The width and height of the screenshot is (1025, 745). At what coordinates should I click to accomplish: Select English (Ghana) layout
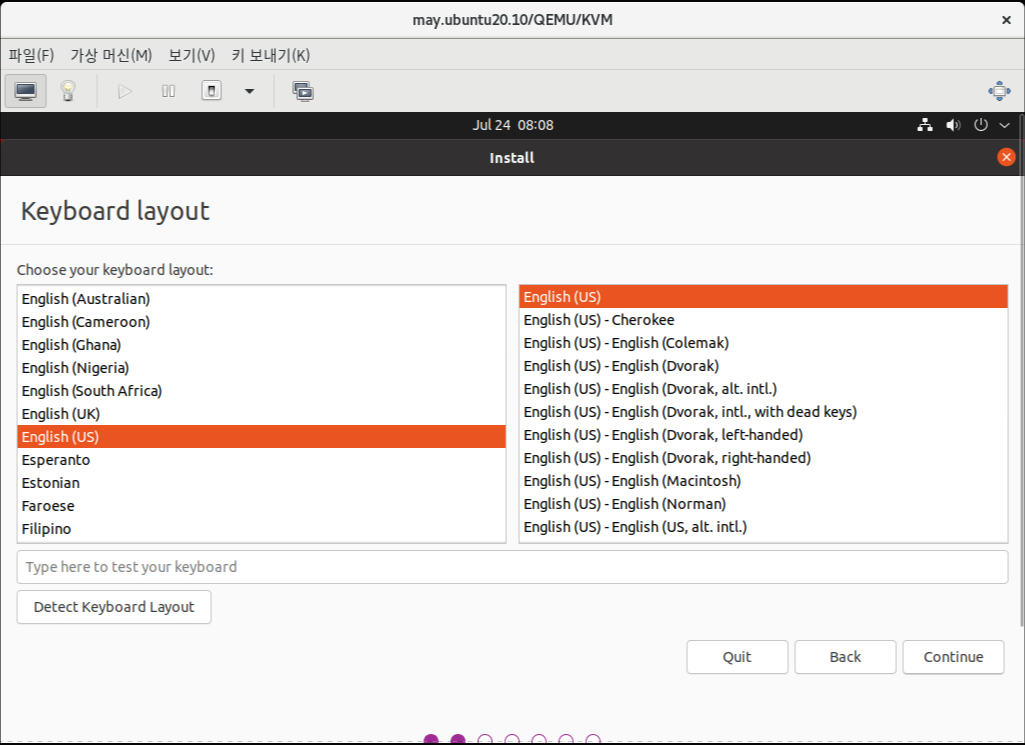click(x=261, y=344)
